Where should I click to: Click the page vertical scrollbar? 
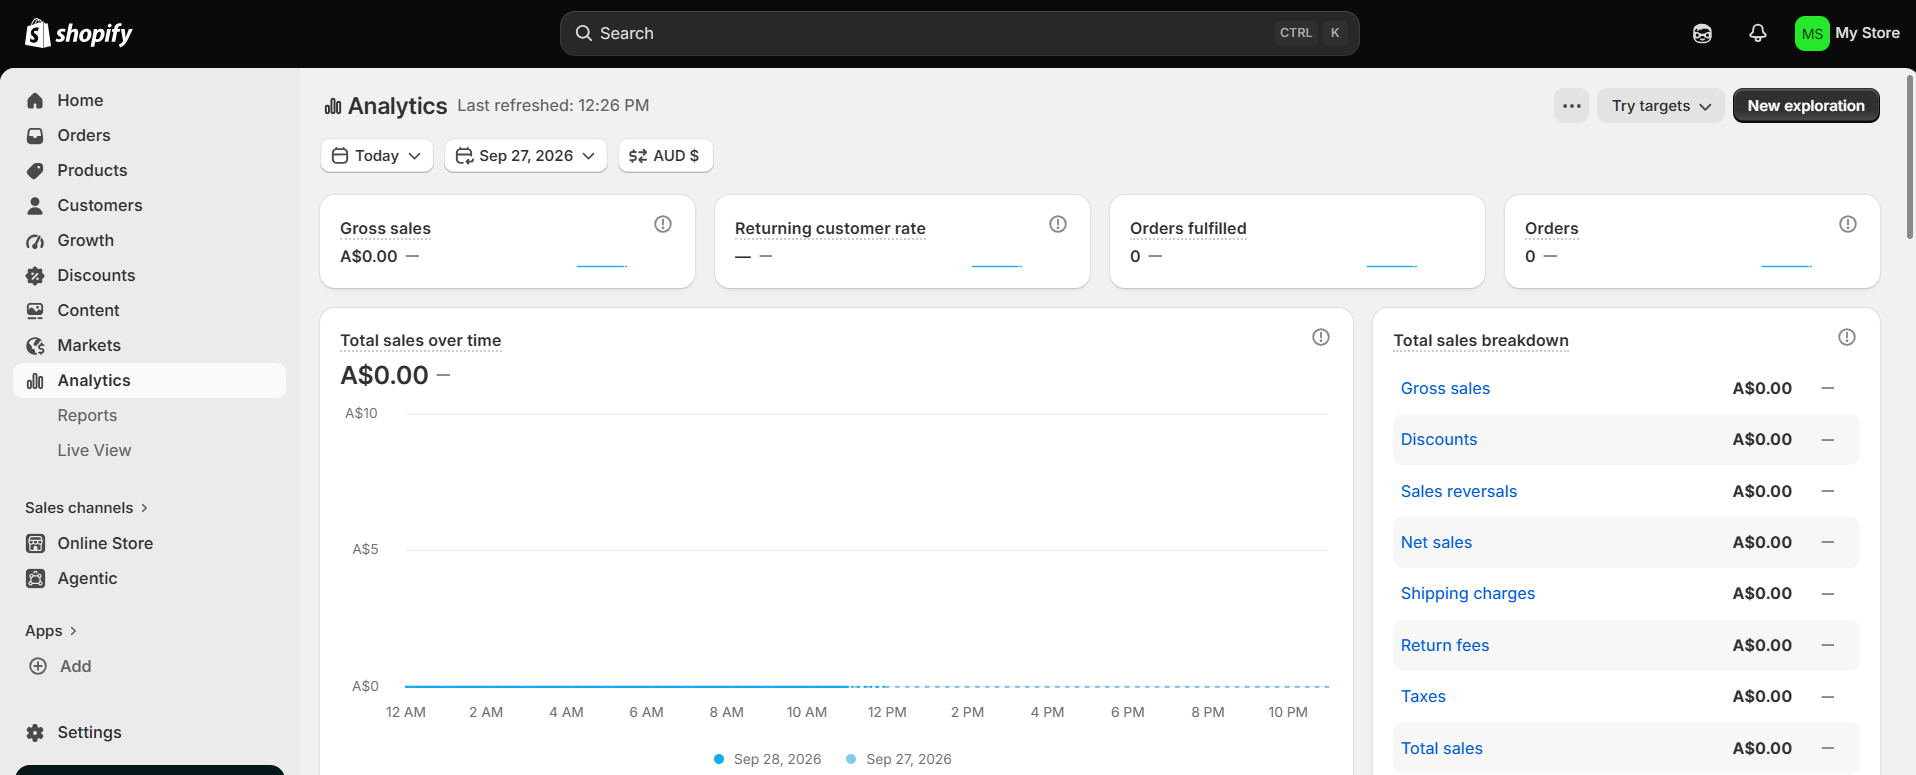coord(1910,155)
